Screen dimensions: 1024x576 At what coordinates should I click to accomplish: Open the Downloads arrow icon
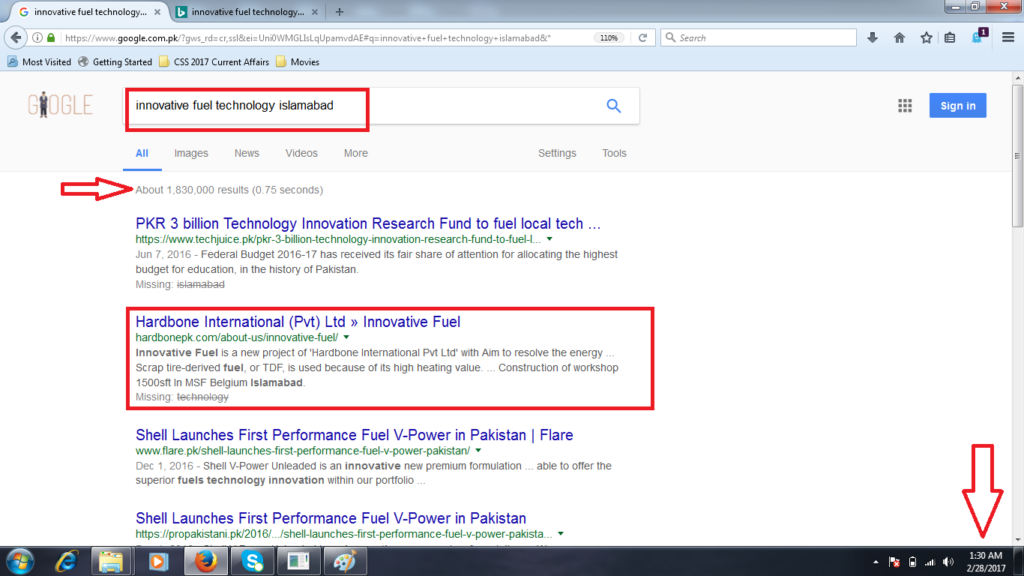(872, 38)
